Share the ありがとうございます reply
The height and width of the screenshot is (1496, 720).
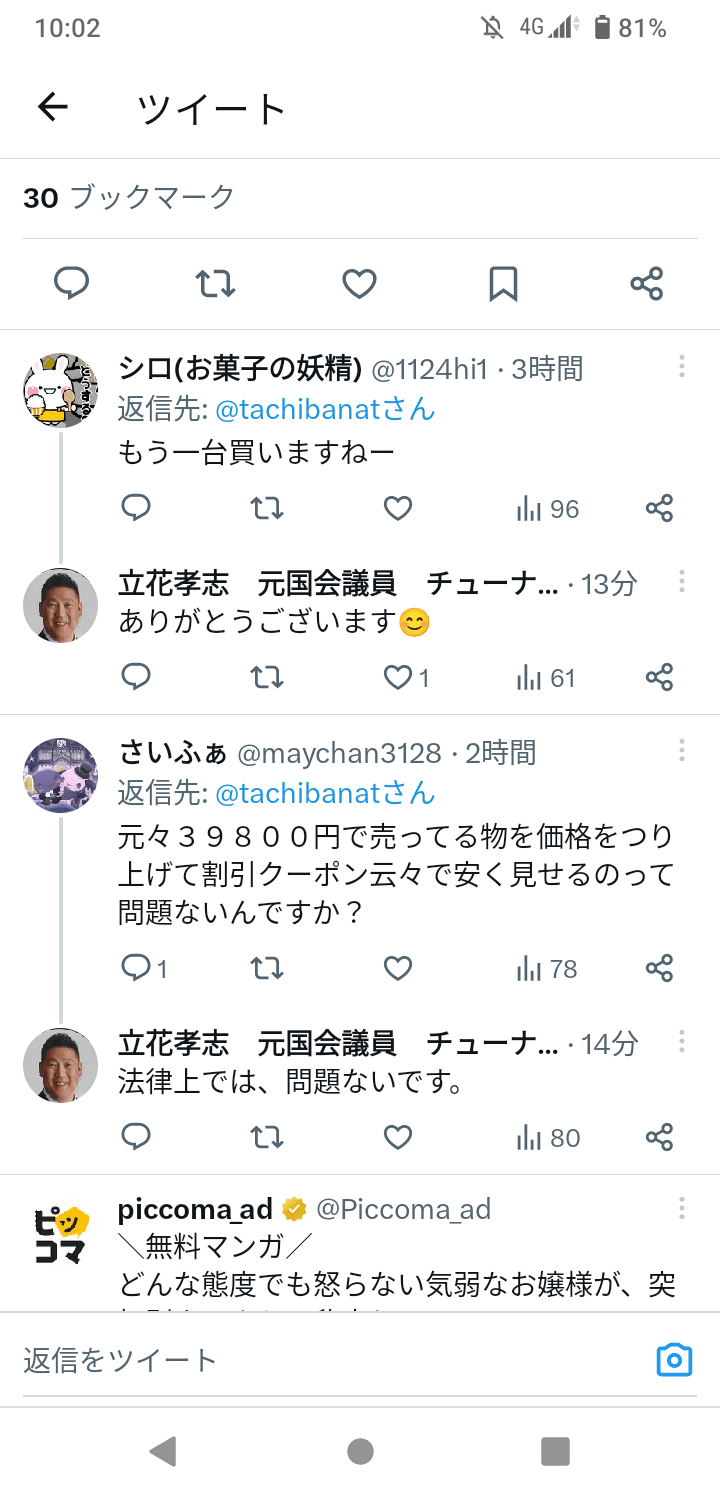(x=659, y=678)
